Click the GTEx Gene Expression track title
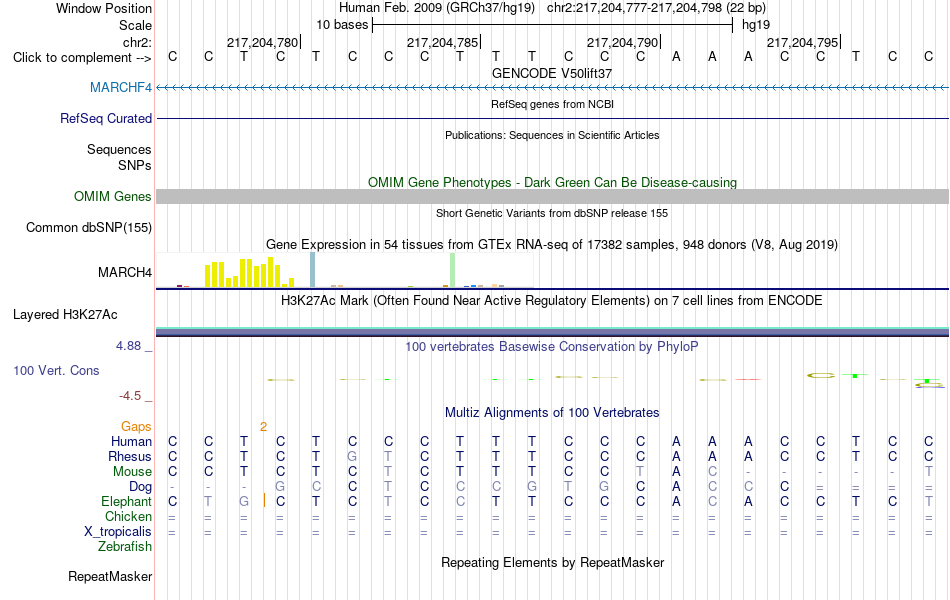The height and width of the screenshot is (600, 950). coord(552,245)
